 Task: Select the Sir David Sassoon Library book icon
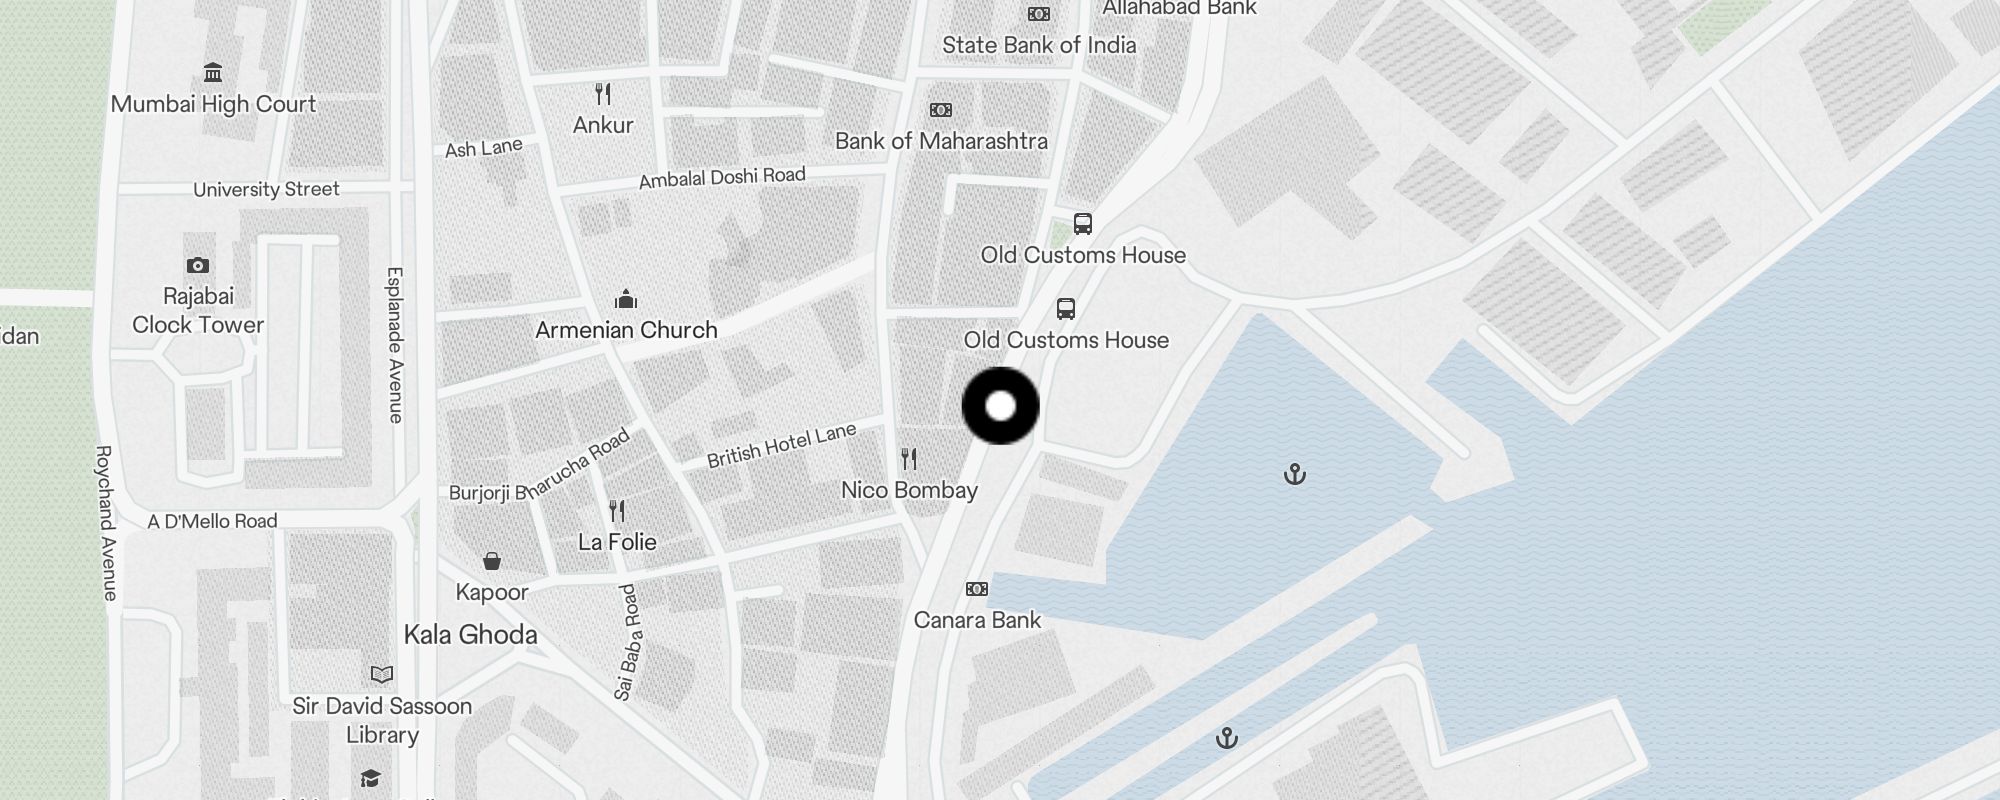pos(382,674)
